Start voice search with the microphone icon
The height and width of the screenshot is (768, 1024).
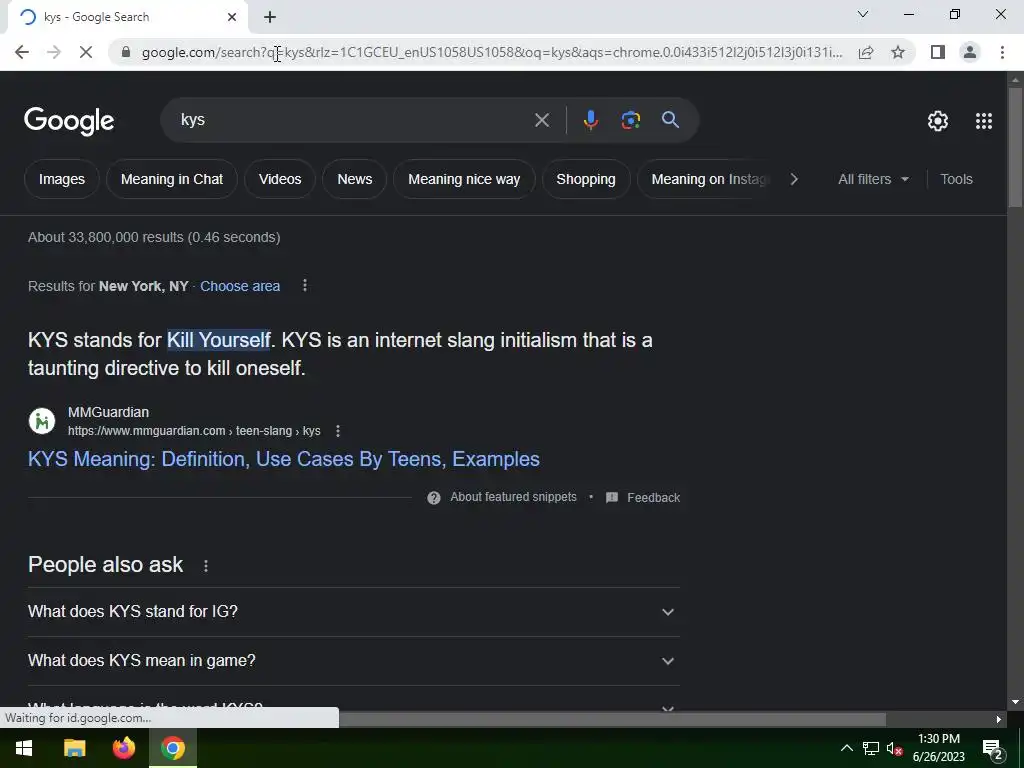pyautogui.click(x=590, y=120)
